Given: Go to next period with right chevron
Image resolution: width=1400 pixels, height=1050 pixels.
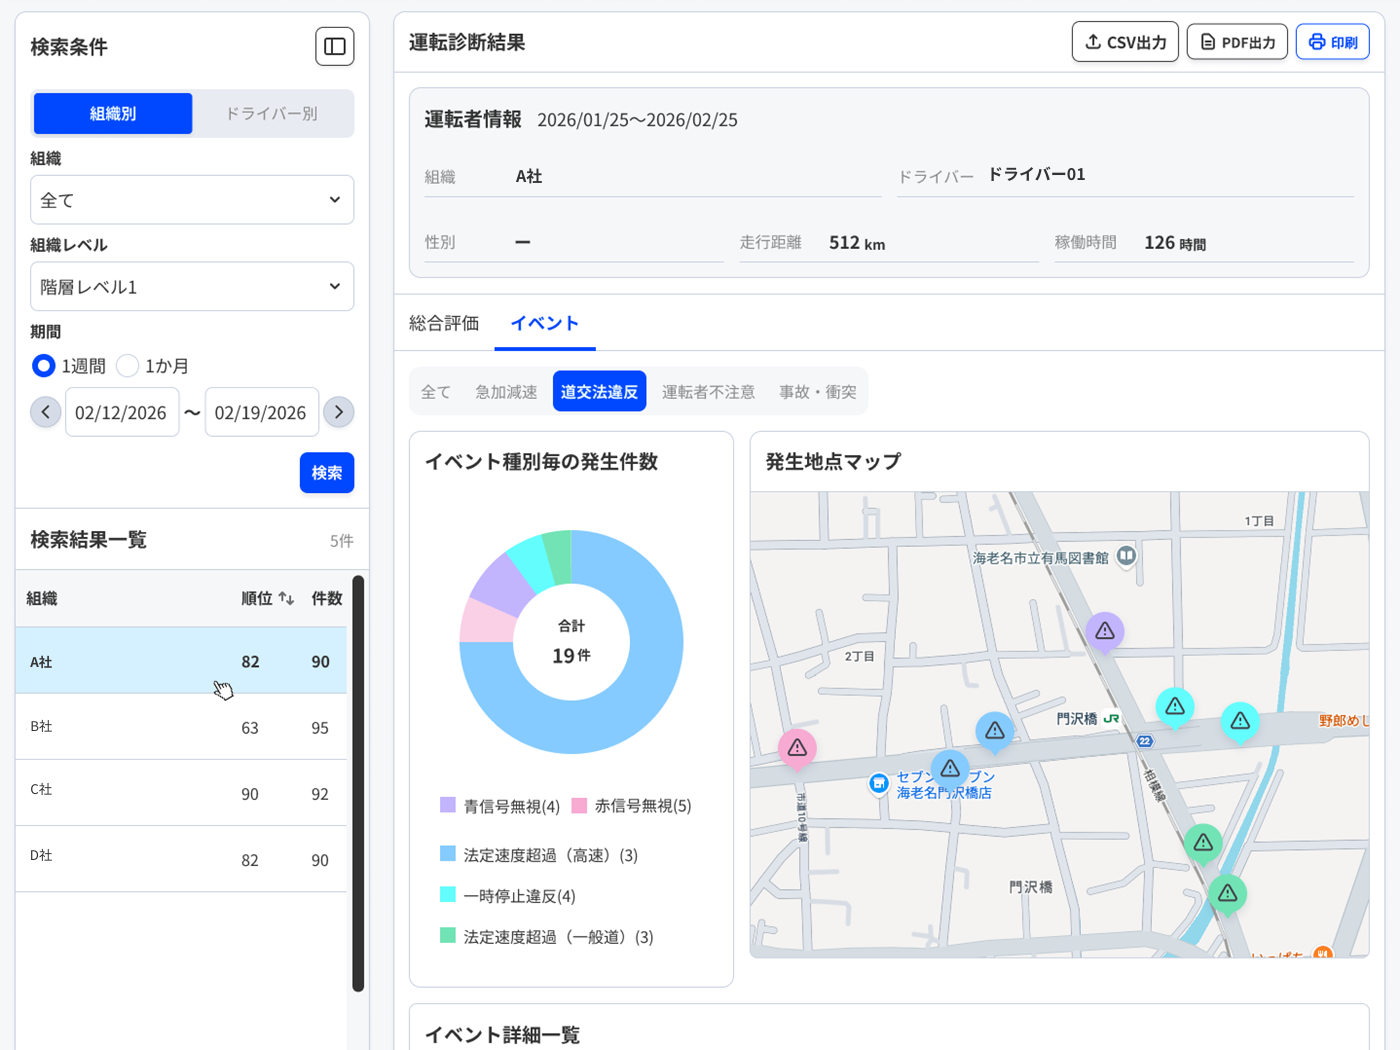Looking at the screenshot, I should tap(339, 412).
